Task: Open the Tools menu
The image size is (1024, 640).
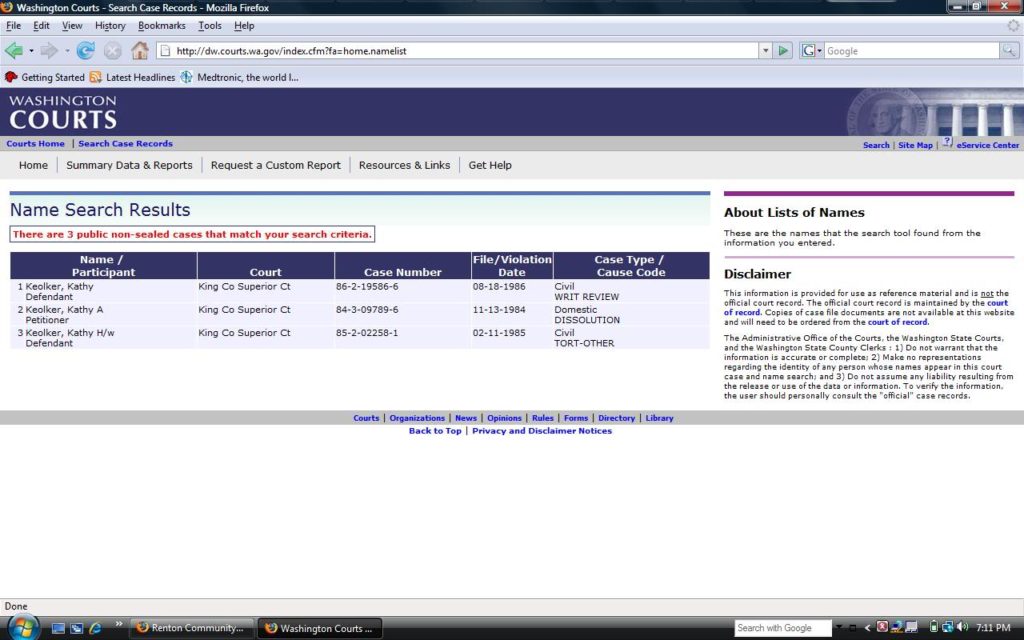Action: click(x=210, y=25)
